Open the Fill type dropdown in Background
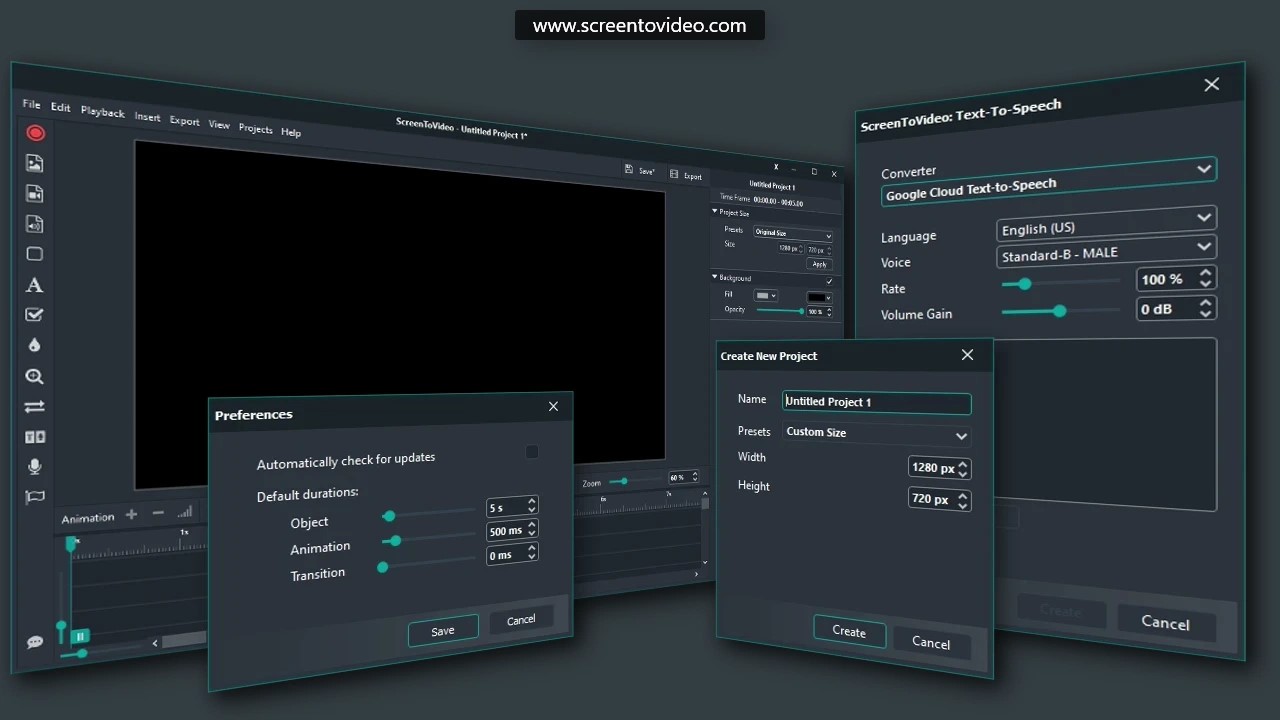The width and height of the screenshot is (1280, 720). click(x=766, y=295)
